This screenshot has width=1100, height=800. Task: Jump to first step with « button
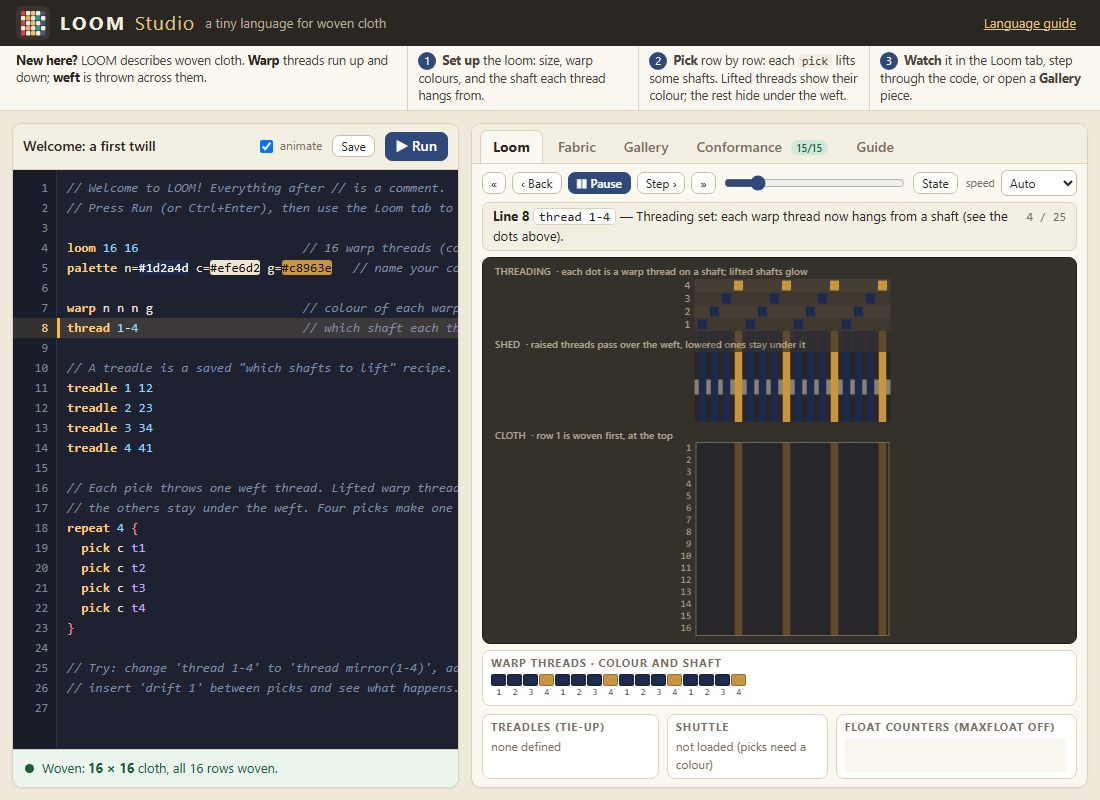(x=494, y=184)
